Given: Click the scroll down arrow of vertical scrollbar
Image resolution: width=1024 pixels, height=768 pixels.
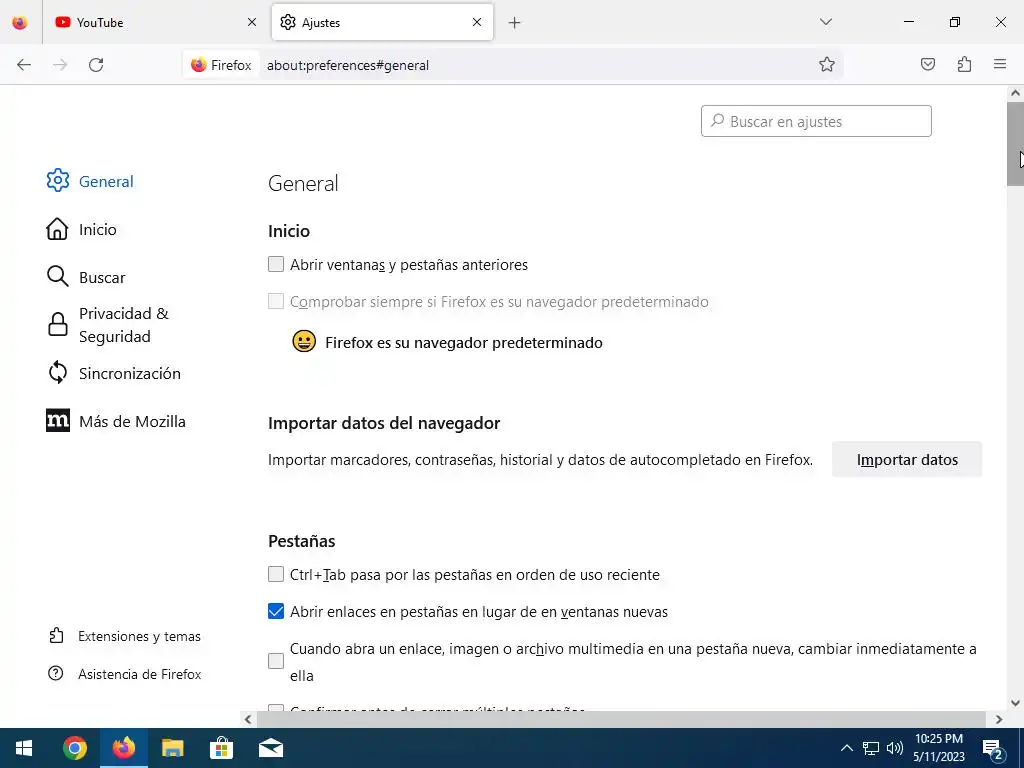Looking at the screenshot, I should [x=1015, y=703].
